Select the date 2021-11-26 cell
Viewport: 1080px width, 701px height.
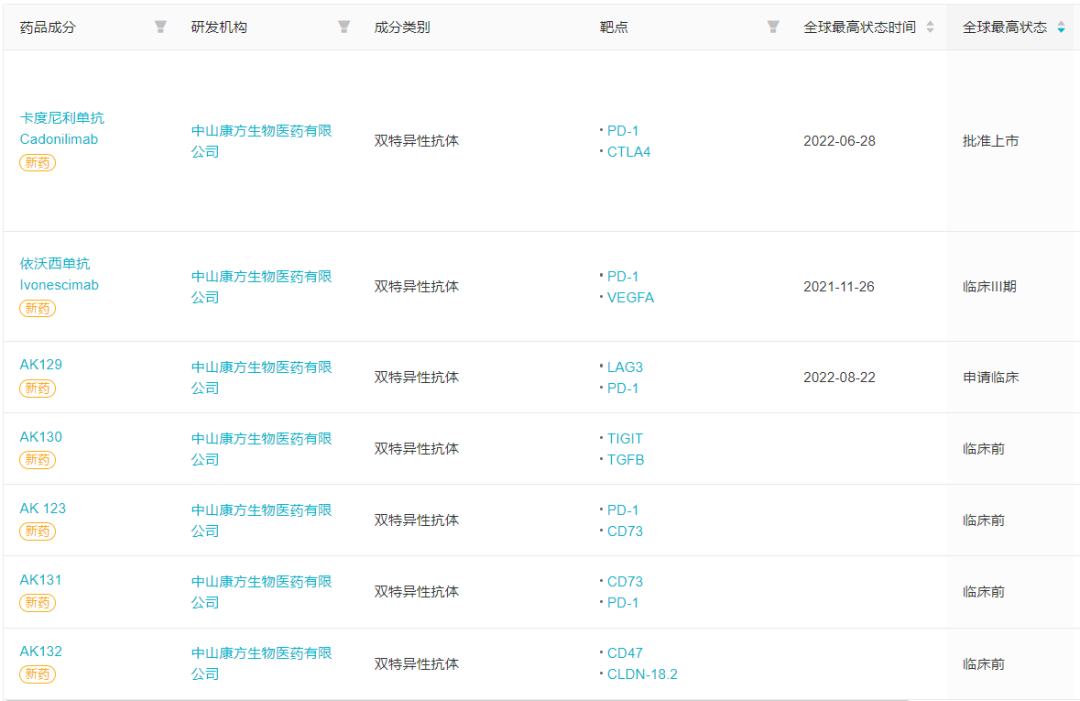coord(839,286)
